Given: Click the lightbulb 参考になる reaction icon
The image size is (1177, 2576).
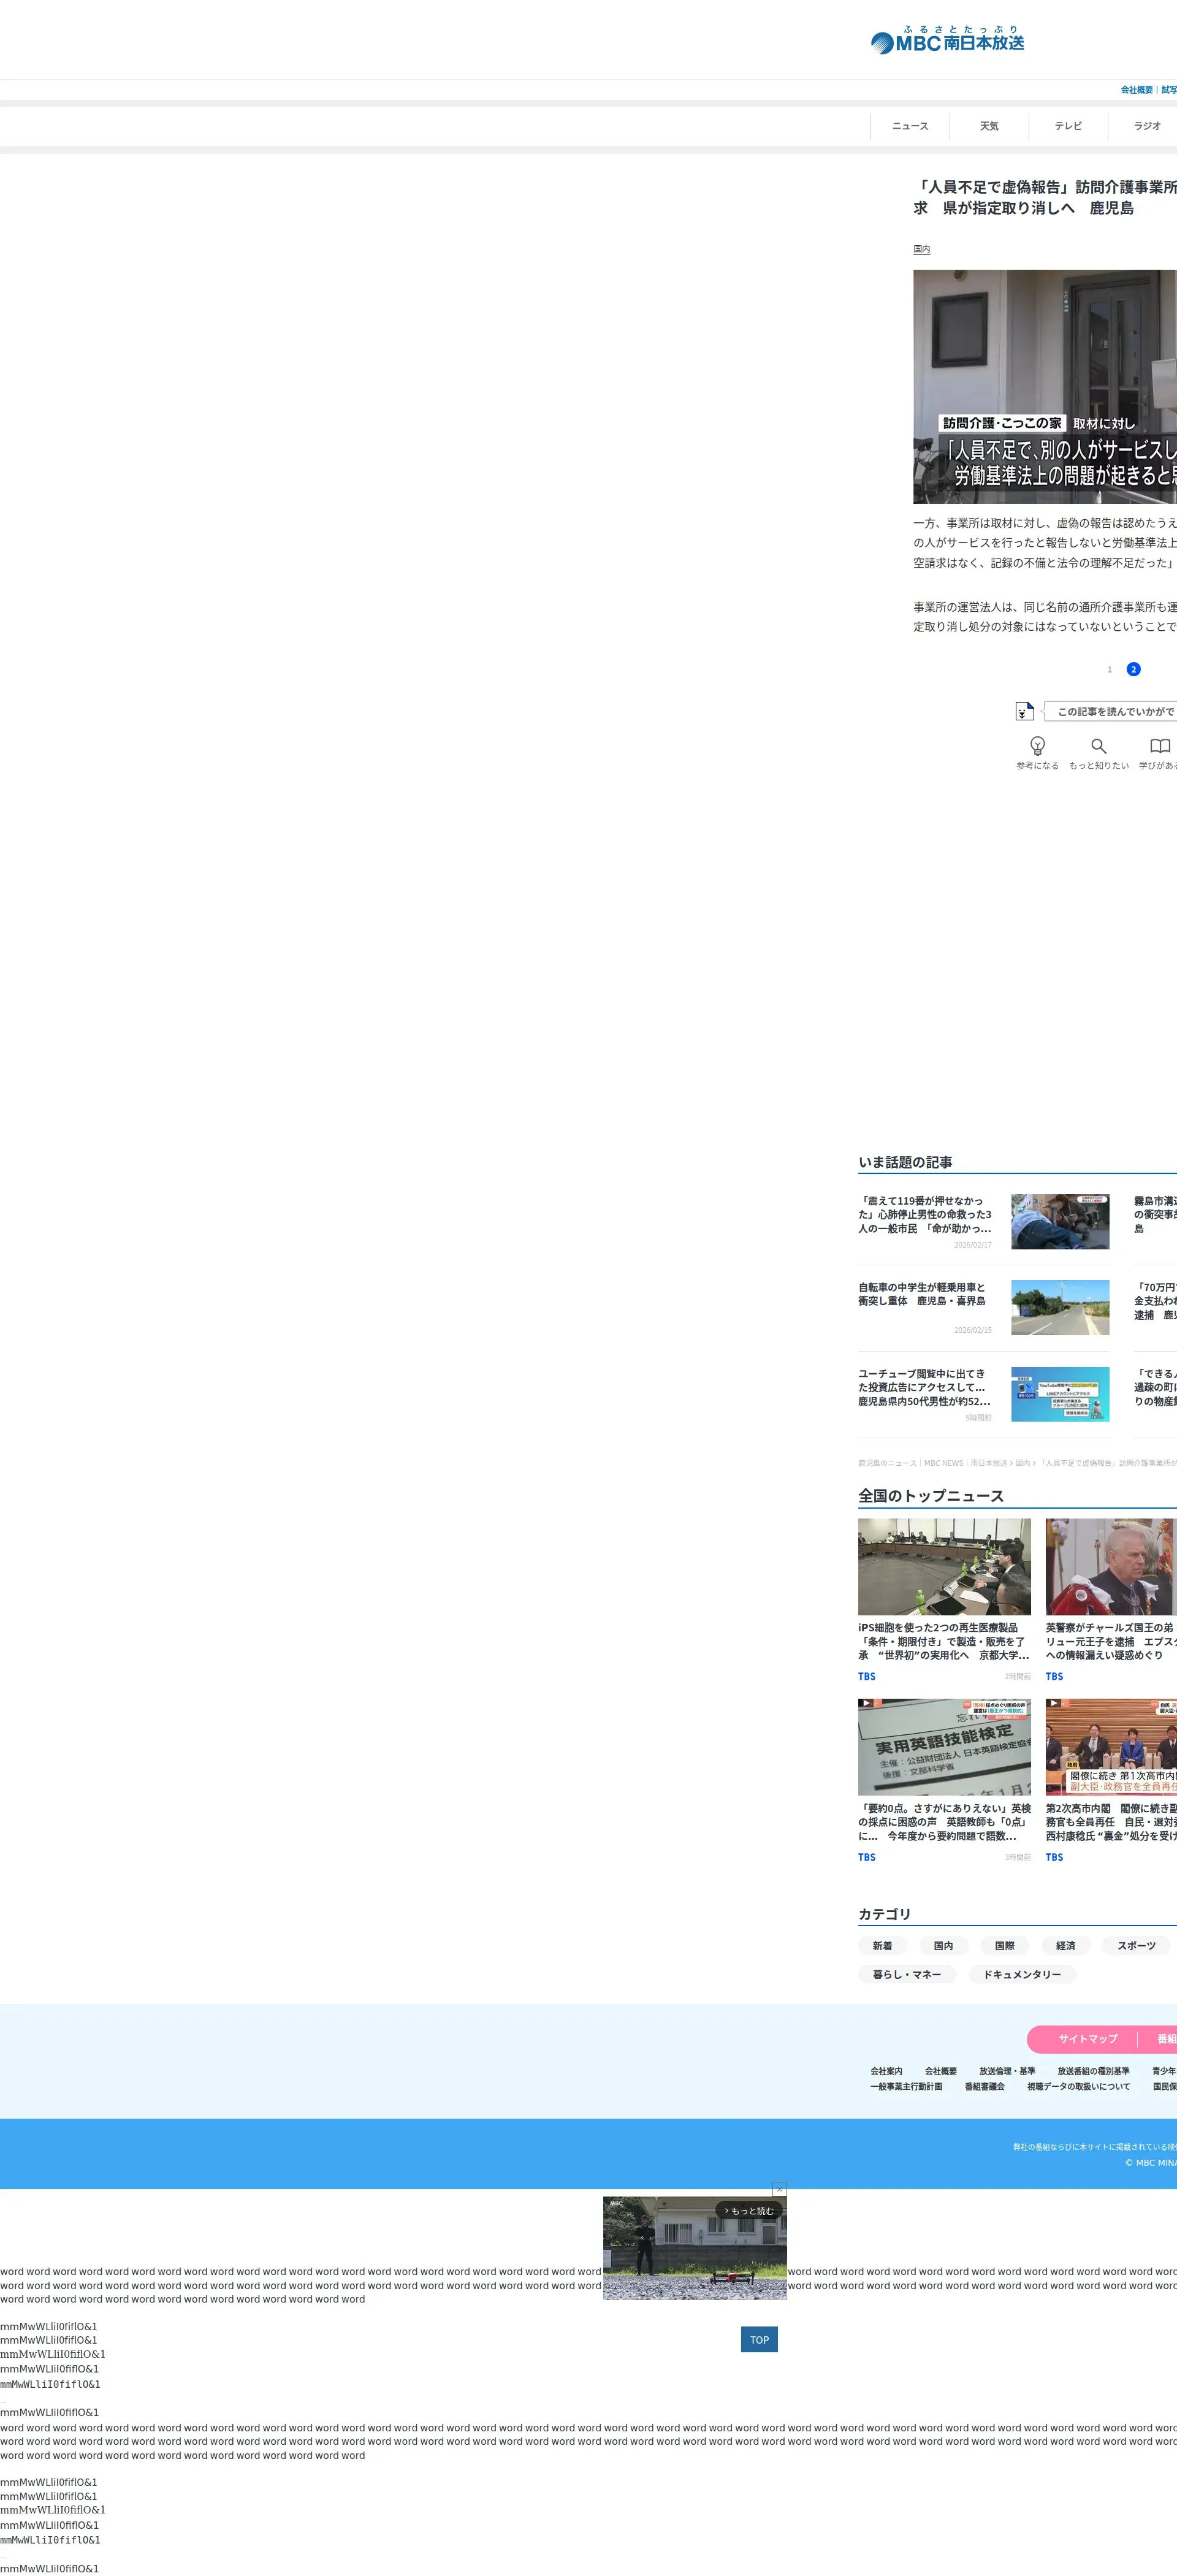Looking at the screenshot, I should (1037, 746).
